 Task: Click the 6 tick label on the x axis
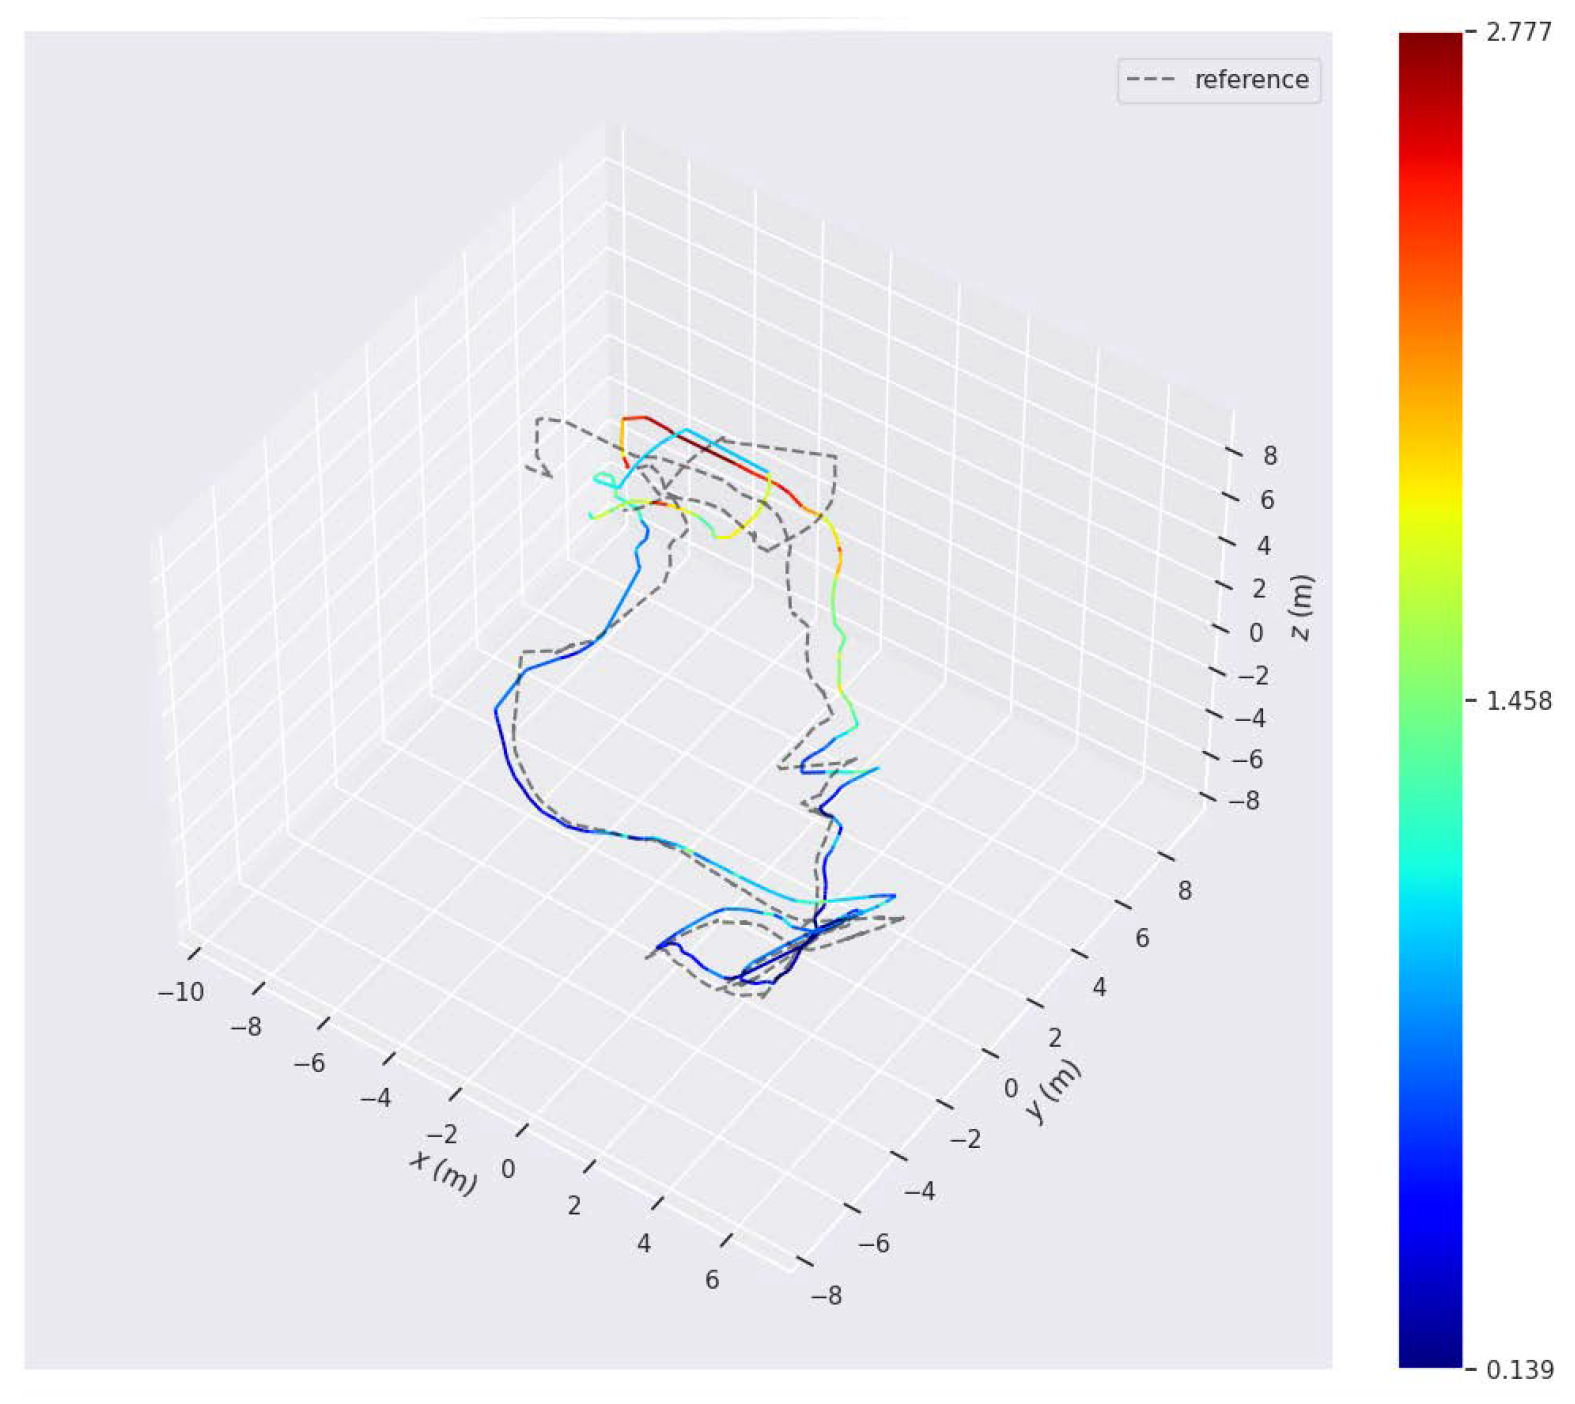pos(712,1280)
